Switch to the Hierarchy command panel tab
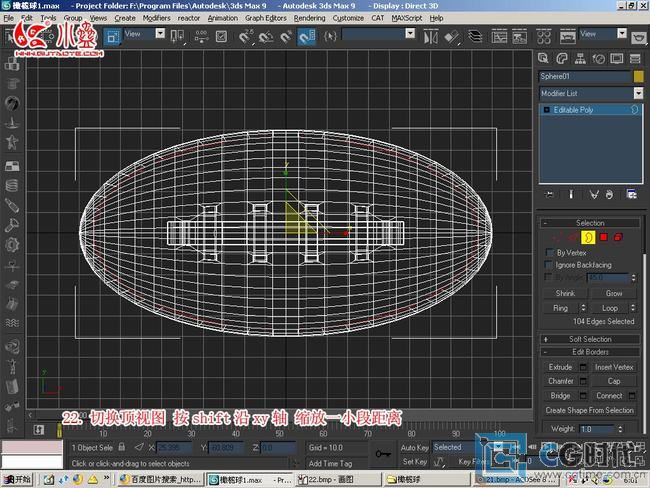Image resolution: width=650 pixels, height=488 pixels. click(x=580, y=58)
